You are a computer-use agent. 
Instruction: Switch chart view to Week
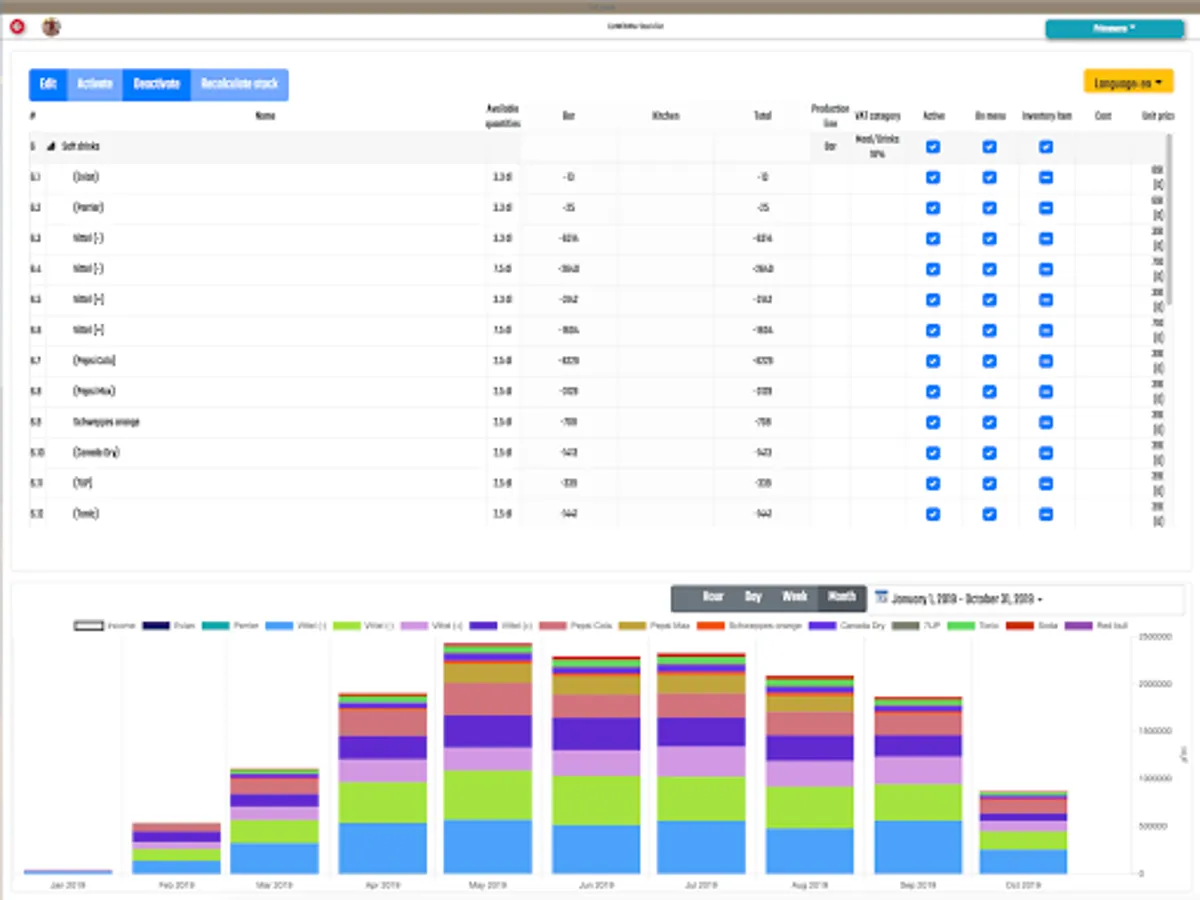pos(794,597)
